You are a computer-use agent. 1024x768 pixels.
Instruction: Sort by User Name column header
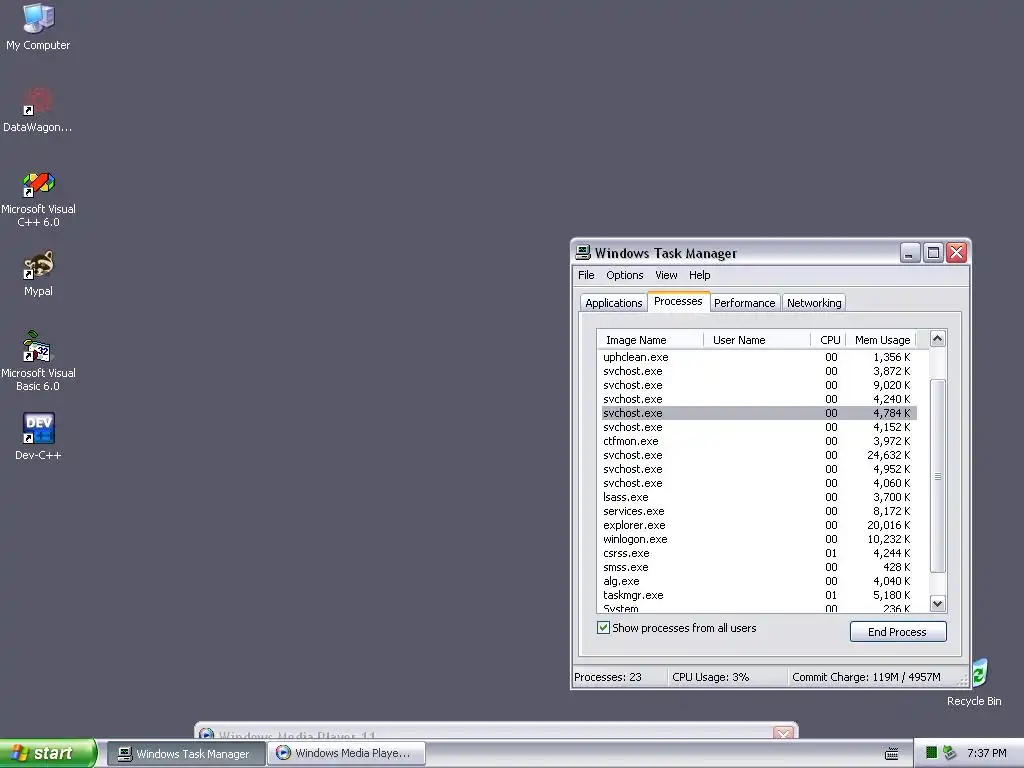click(757, 340)
